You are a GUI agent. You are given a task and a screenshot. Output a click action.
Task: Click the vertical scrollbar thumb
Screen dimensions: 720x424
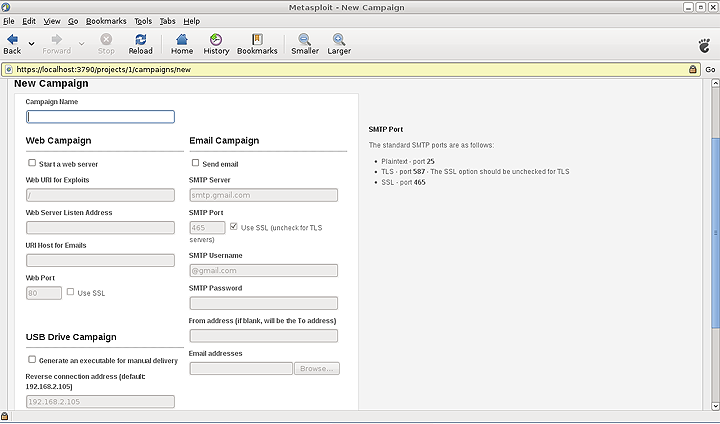pos(715,232)
